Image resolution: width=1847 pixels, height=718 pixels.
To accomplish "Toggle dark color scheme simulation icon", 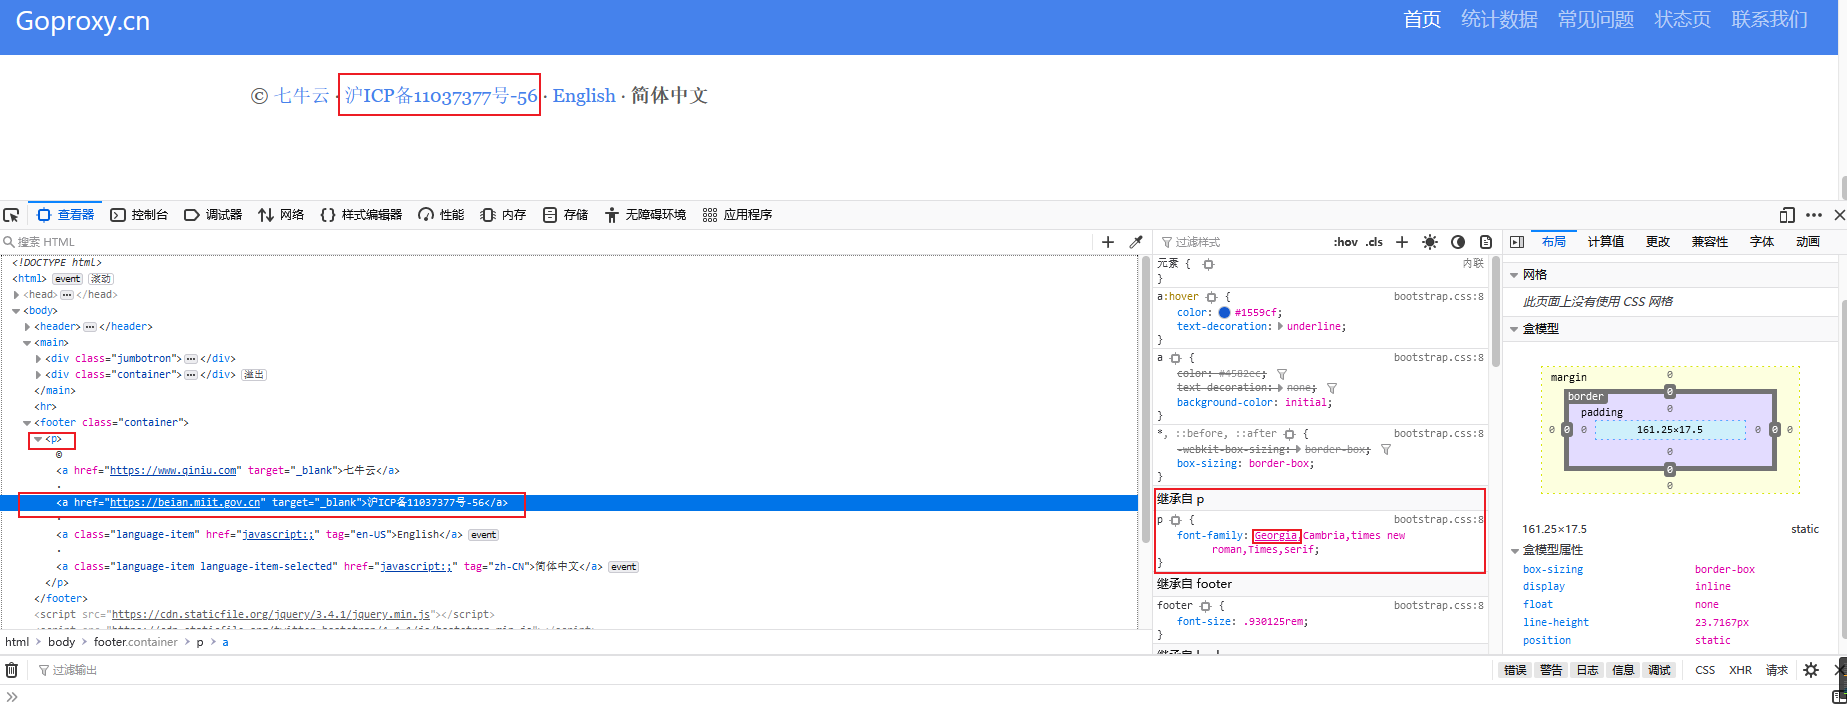I will coord(1458,242).
